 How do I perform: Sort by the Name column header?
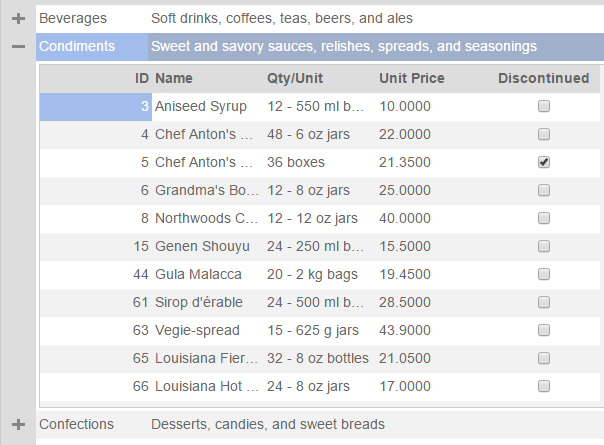[174, 78]
